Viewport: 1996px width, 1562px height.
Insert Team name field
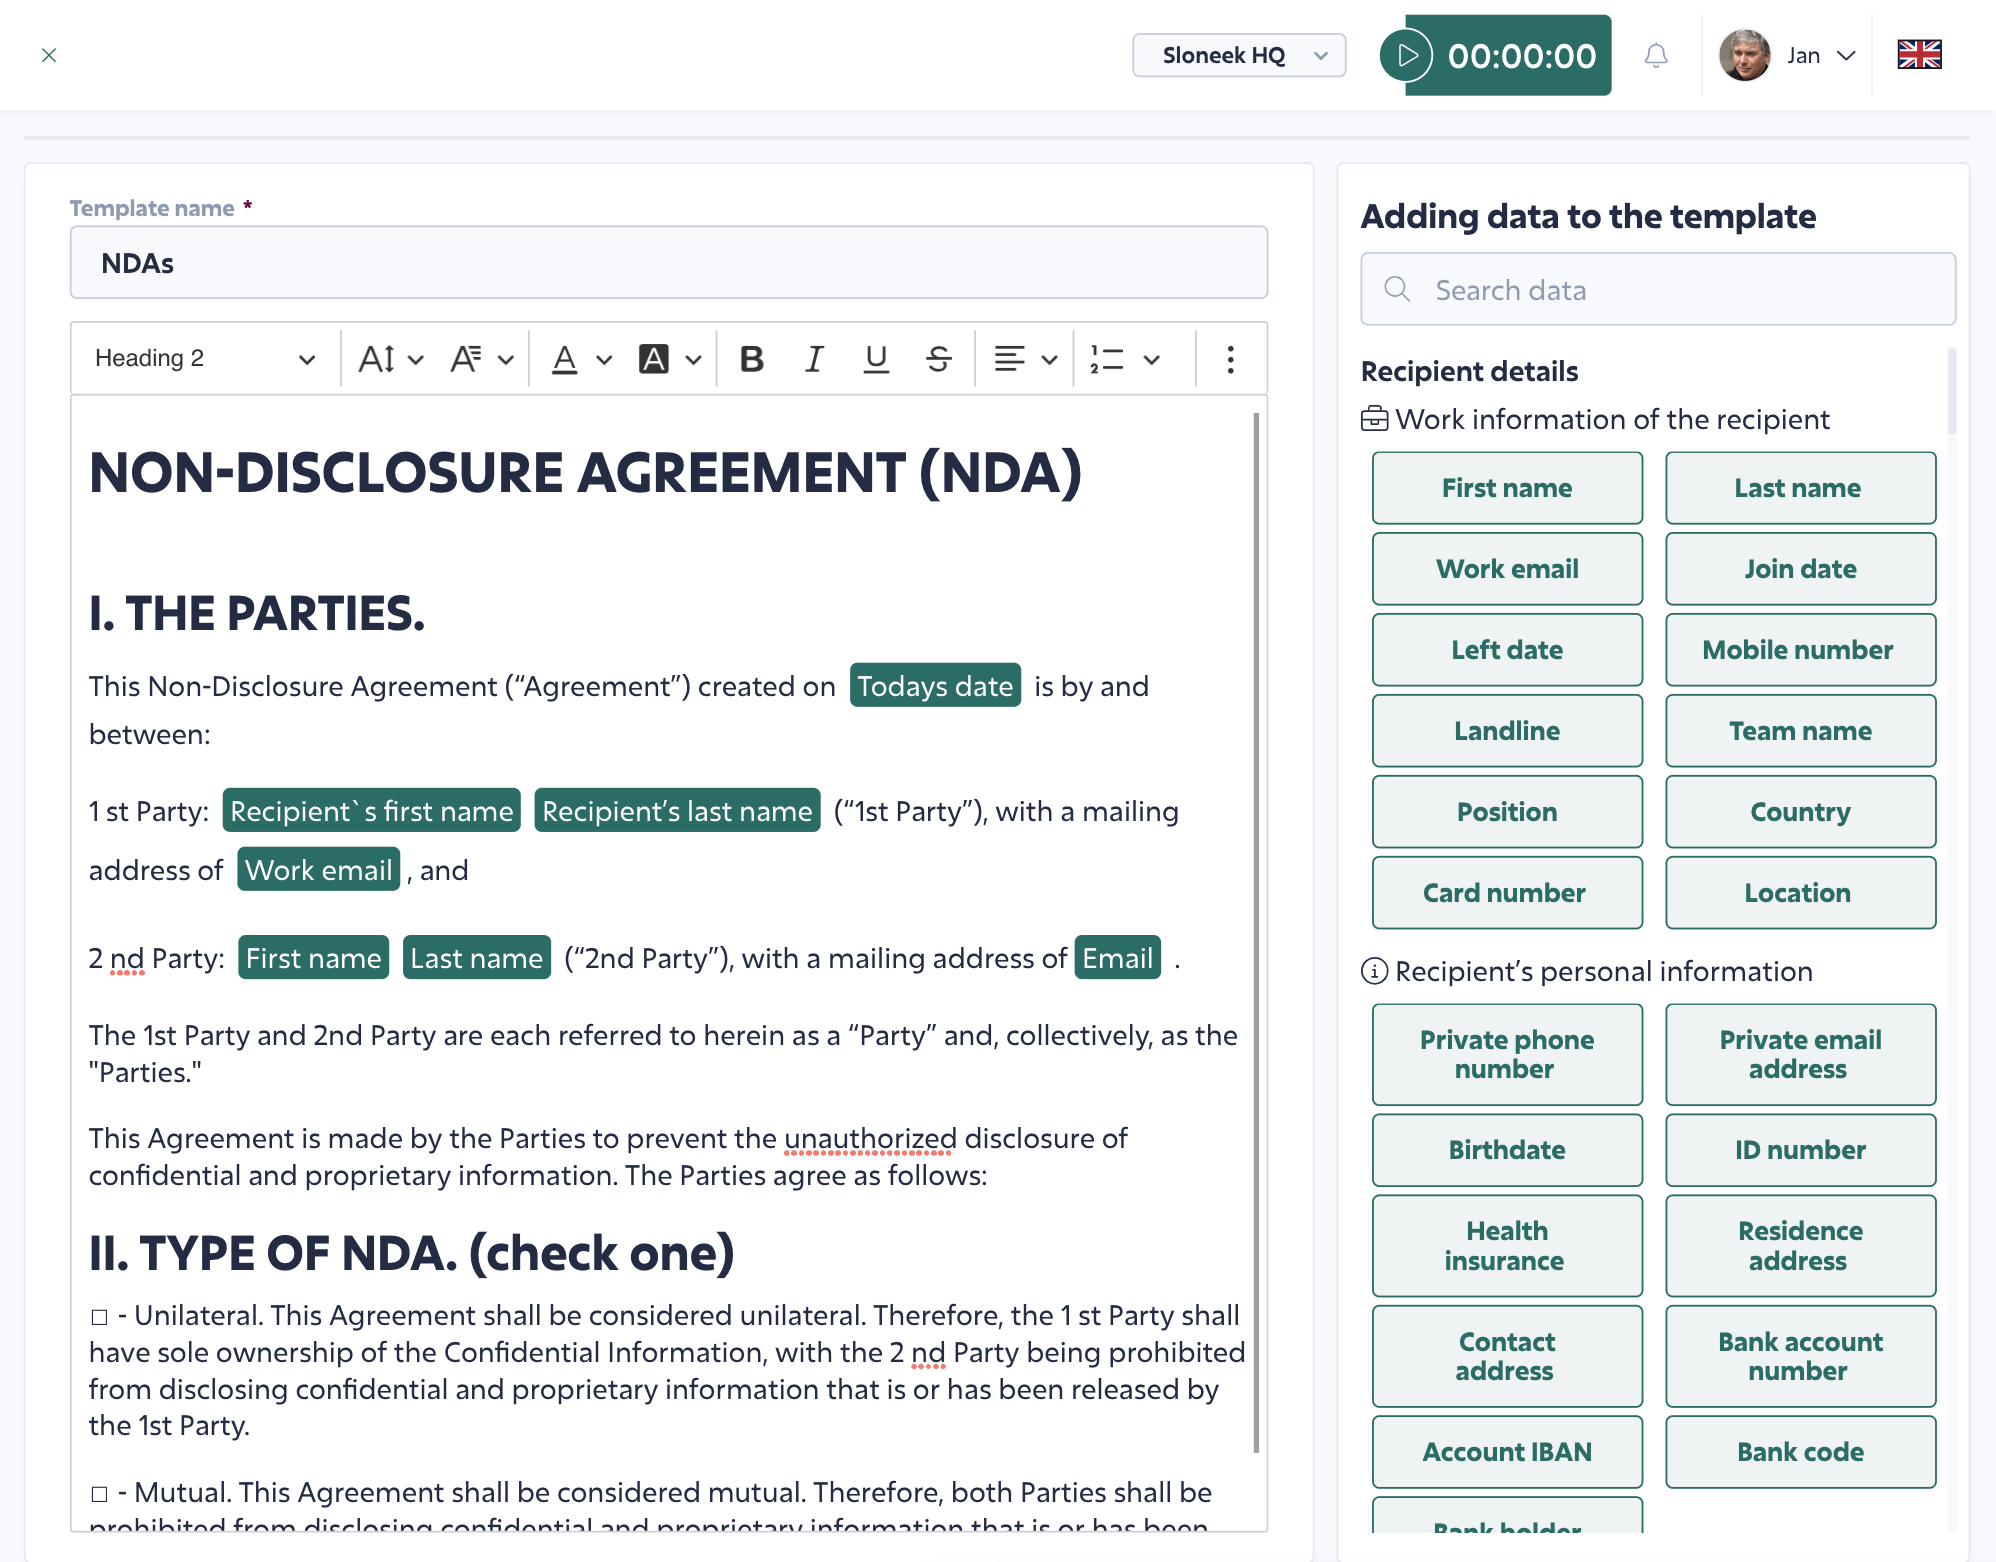pyautogui.click(x=1800, y=731)
